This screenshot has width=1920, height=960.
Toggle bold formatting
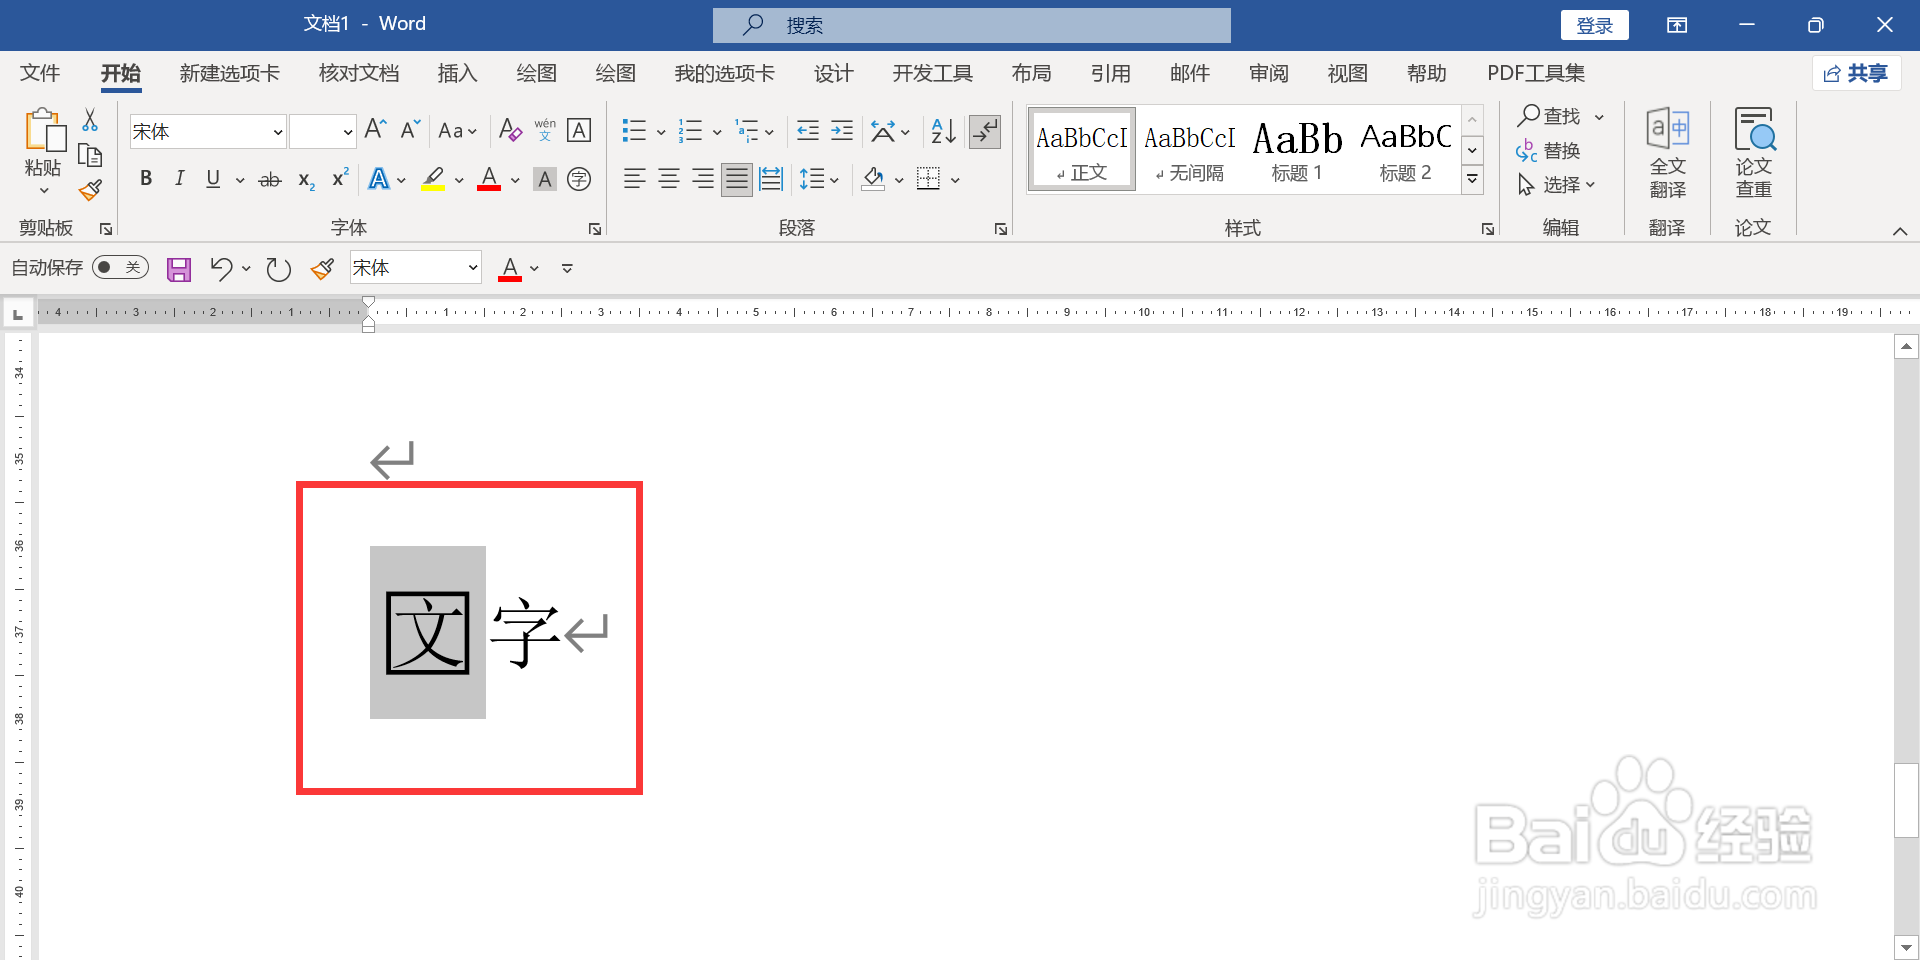146,179
